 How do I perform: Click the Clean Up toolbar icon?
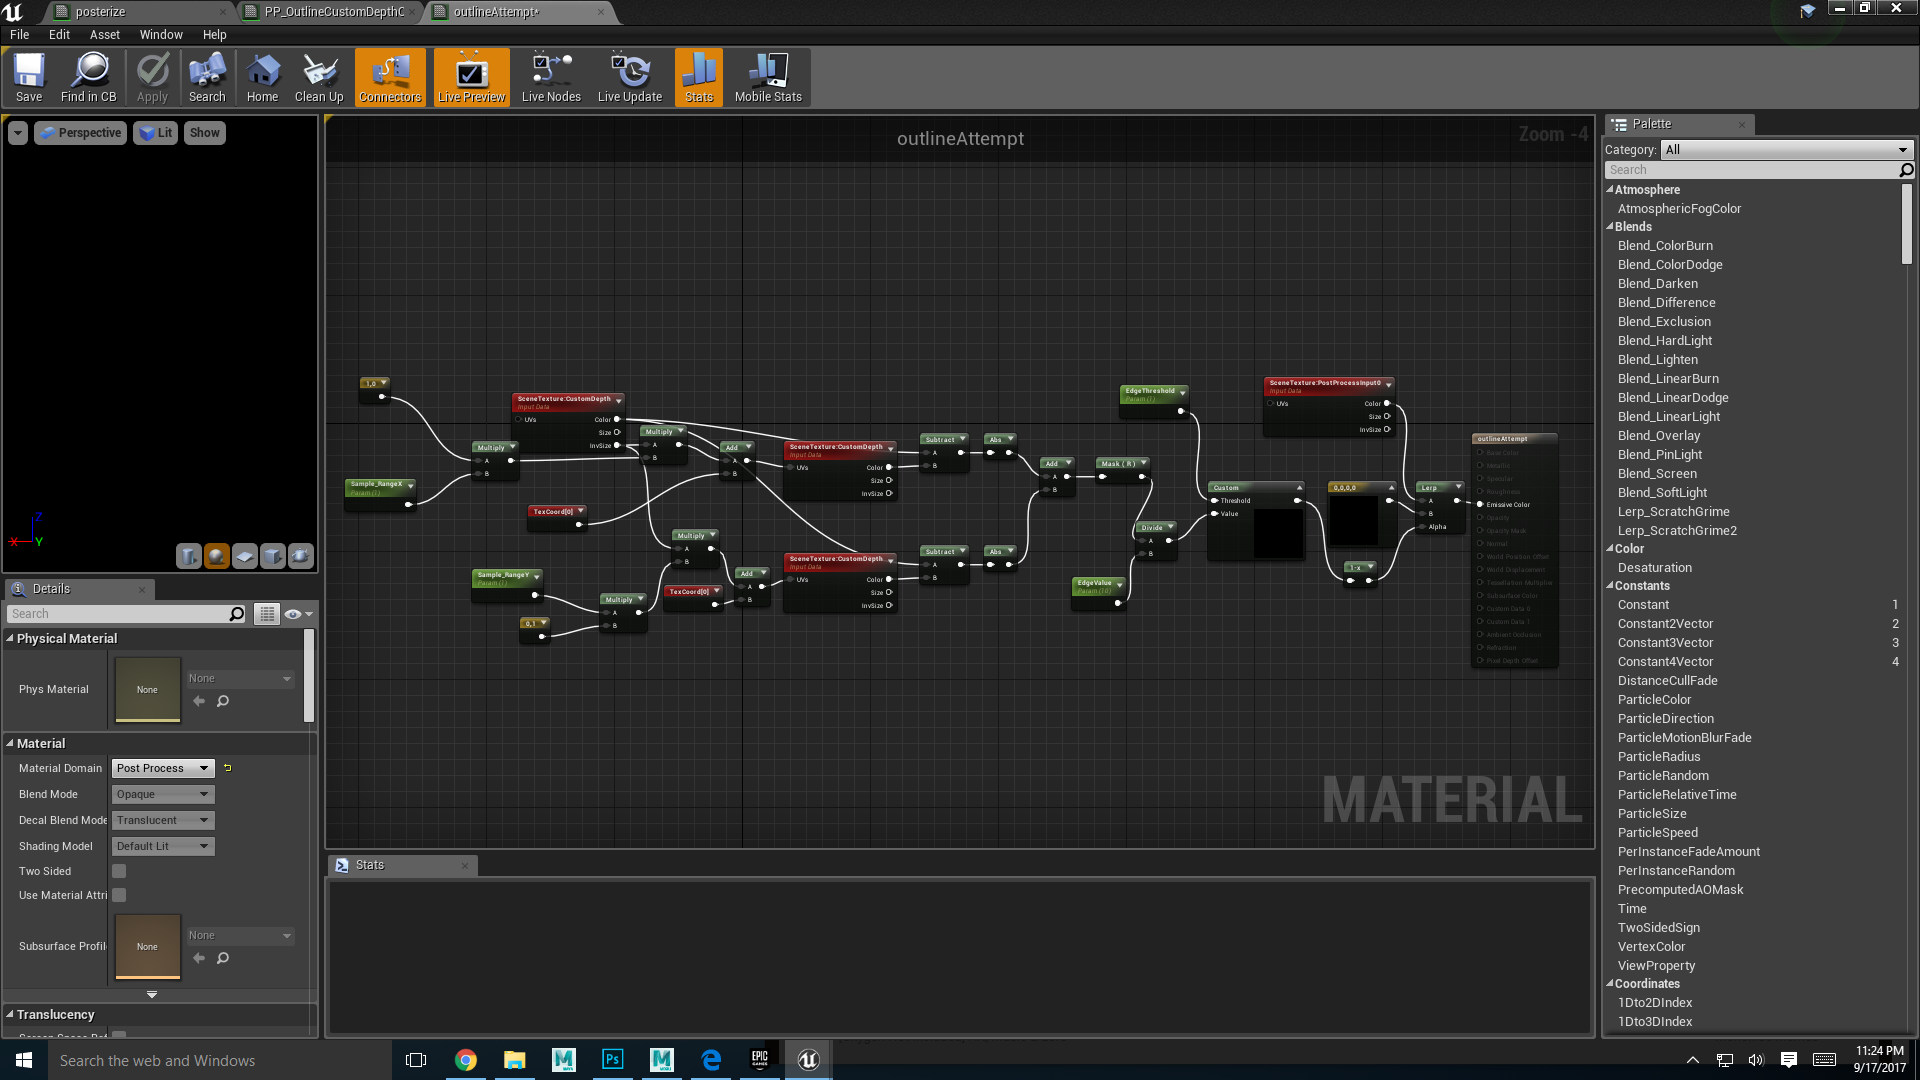[x=319, y=77]
